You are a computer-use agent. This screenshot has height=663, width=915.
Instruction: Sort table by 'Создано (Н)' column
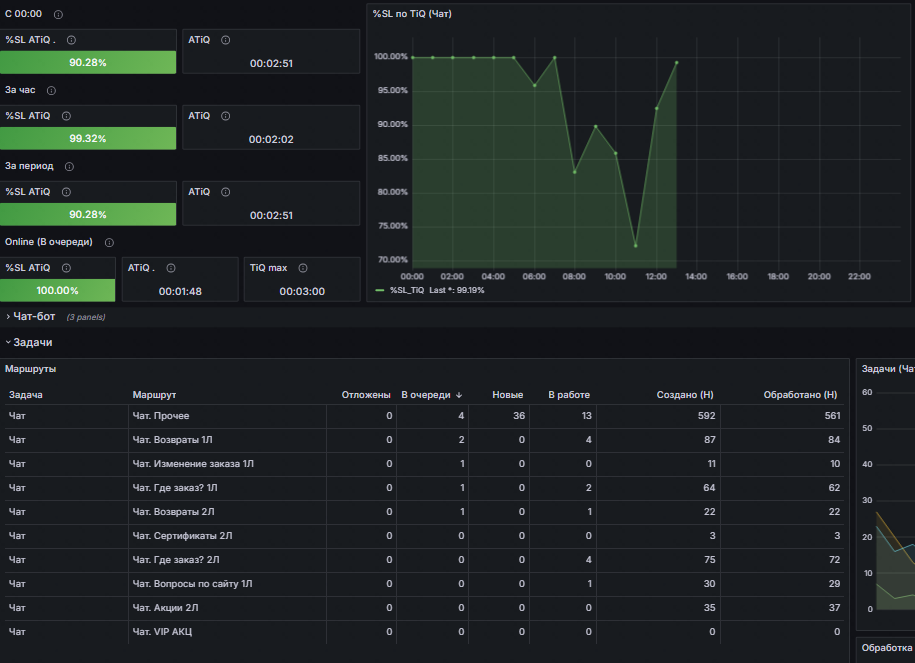click(684, 395)
